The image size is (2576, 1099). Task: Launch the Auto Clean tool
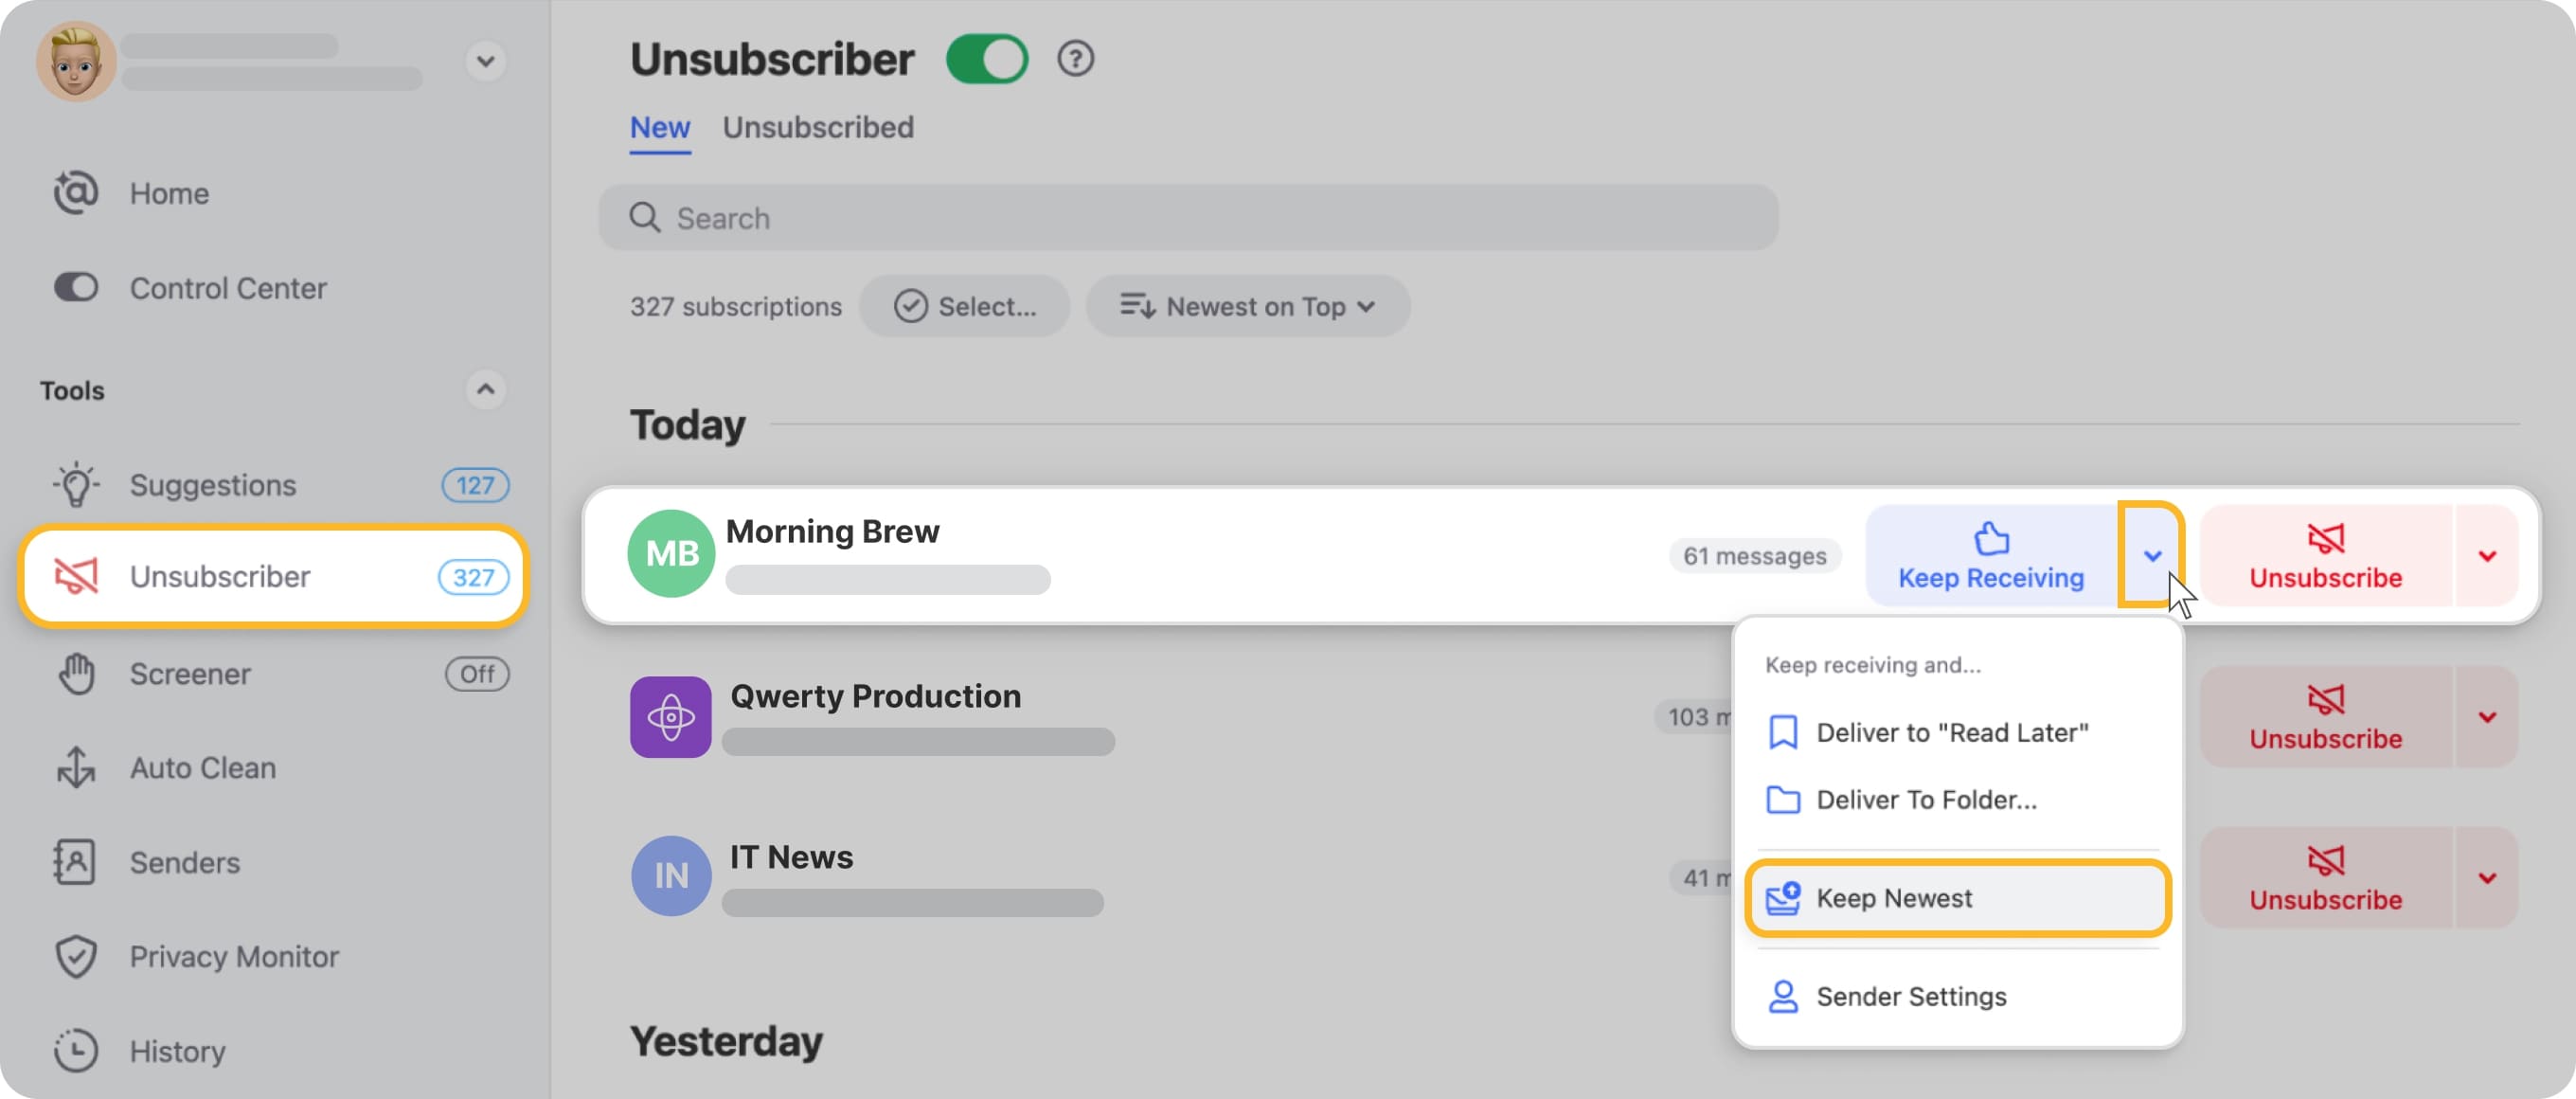tap(203, 768)
